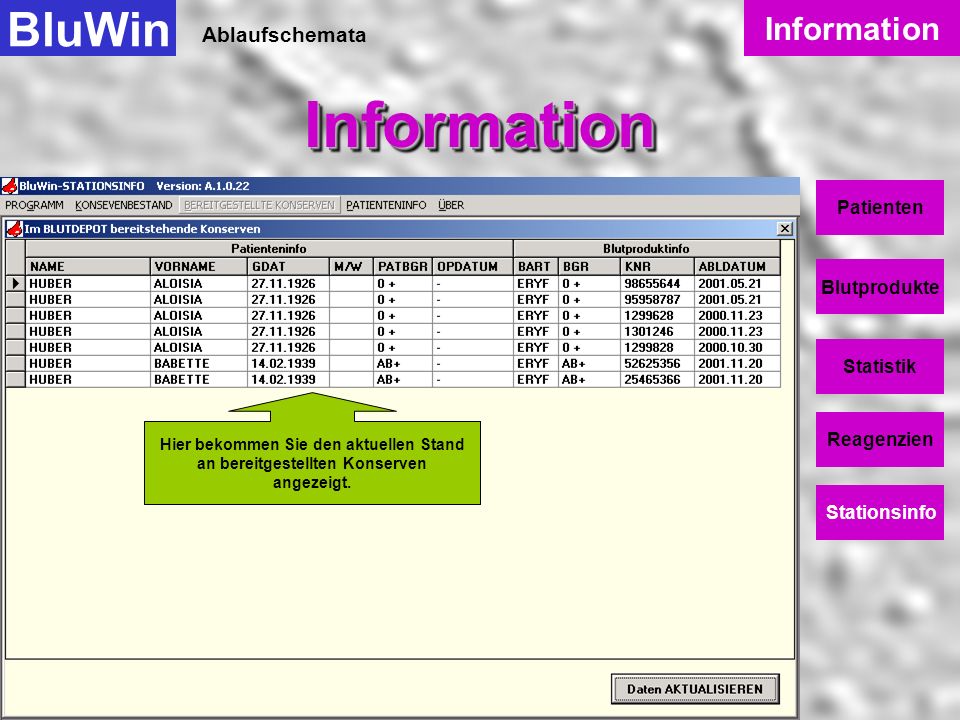Open the PROGRAMM menu
The image size is (960, 720).
tap(34, 205)
